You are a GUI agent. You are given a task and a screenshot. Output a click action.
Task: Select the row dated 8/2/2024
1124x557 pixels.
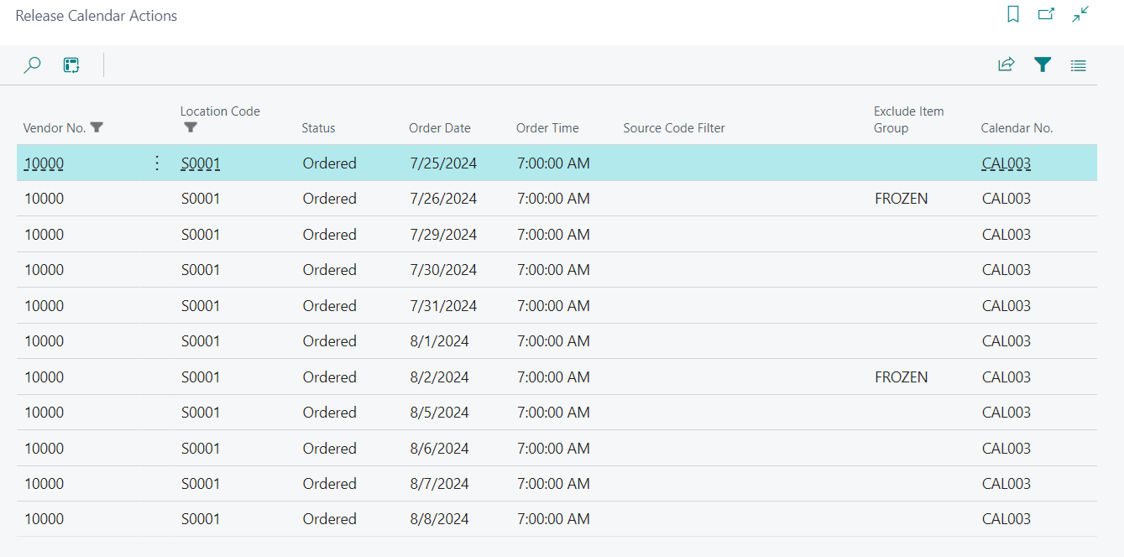click(x=439, y=377)
